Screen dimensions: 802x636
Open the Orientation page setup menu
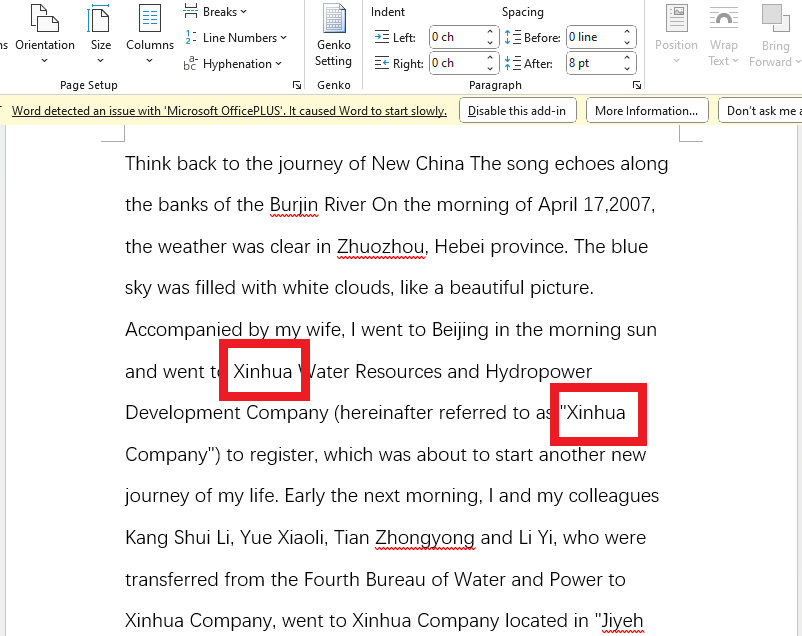click(x=44, y=33)
